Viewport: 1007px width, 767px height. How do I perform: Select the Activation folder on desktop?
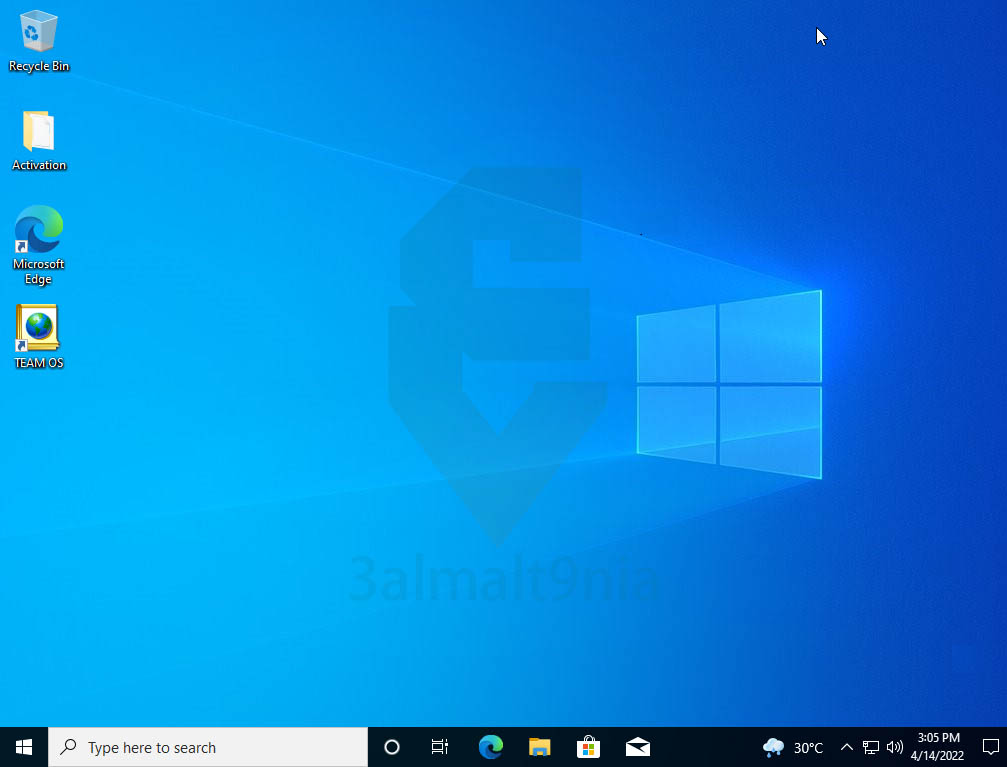click(39, 141)
